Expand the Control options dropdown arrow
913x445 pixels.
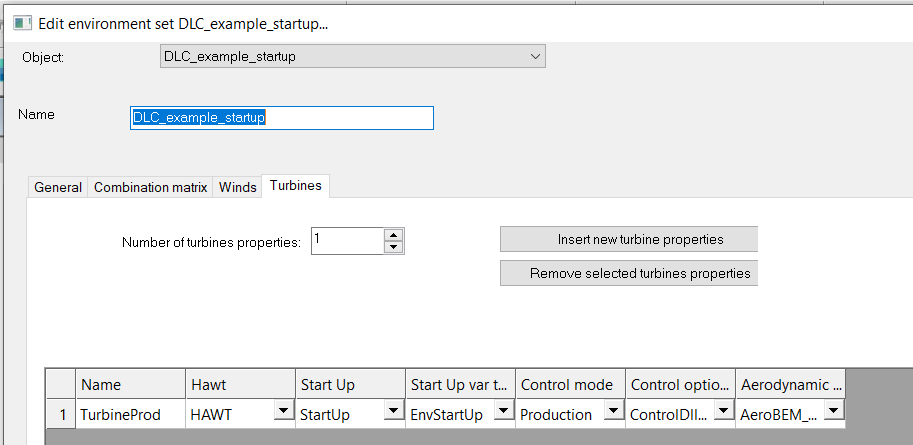[x=723, y=414]
